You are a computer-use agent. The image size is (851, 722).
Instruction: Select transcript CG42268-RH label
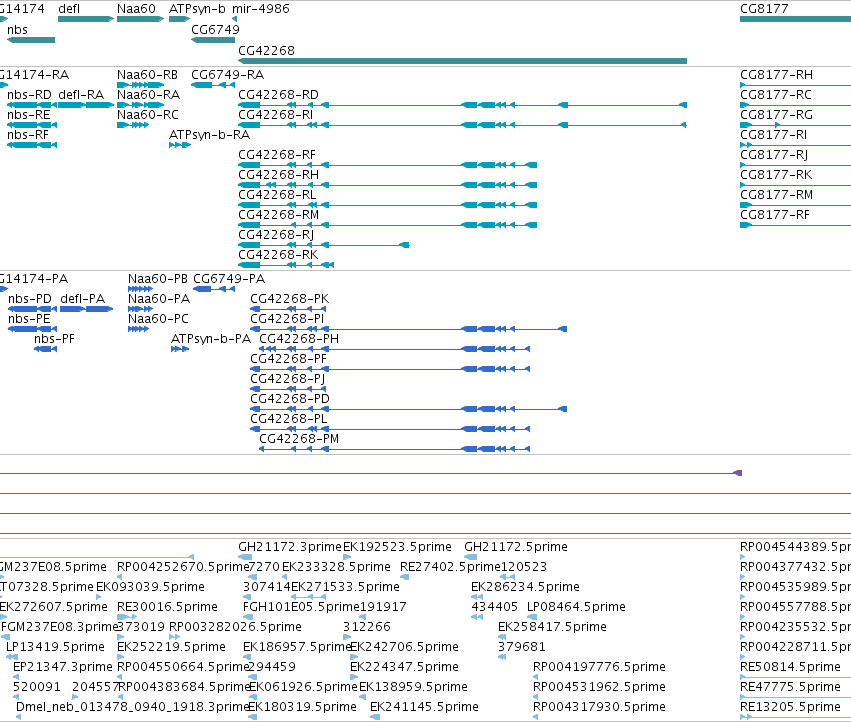click(x=278, y=175)
